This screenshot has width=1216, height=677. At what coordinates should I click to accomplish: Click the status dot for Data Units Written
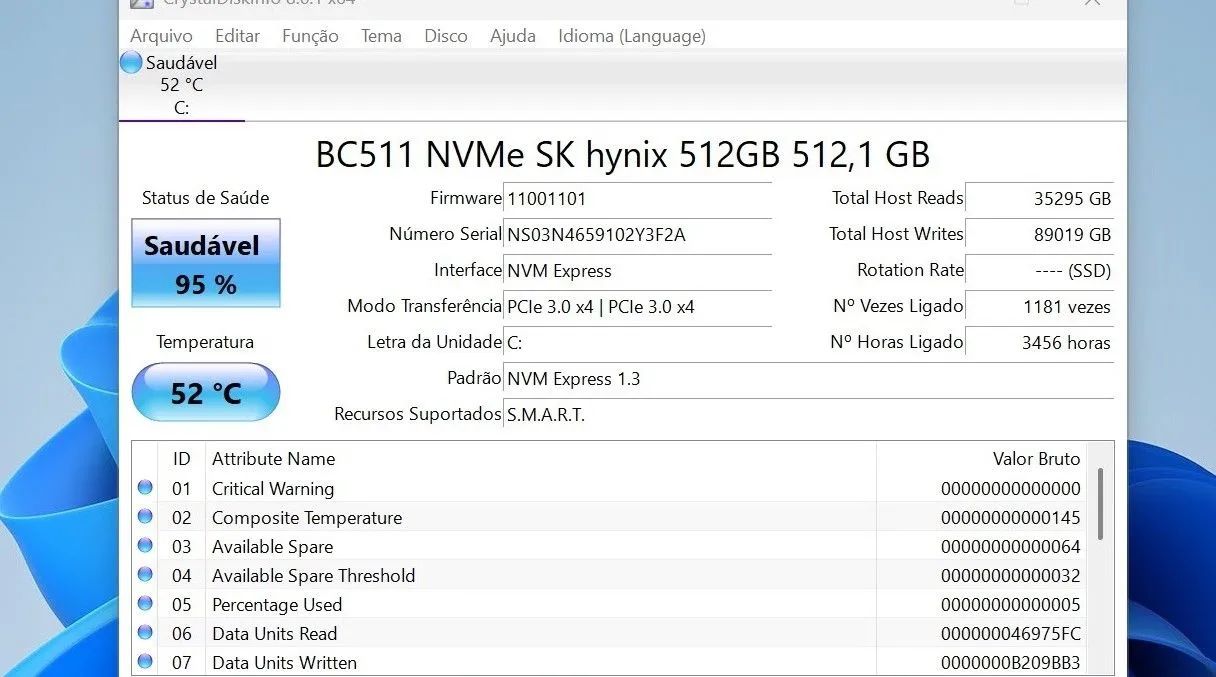[145, 662]
